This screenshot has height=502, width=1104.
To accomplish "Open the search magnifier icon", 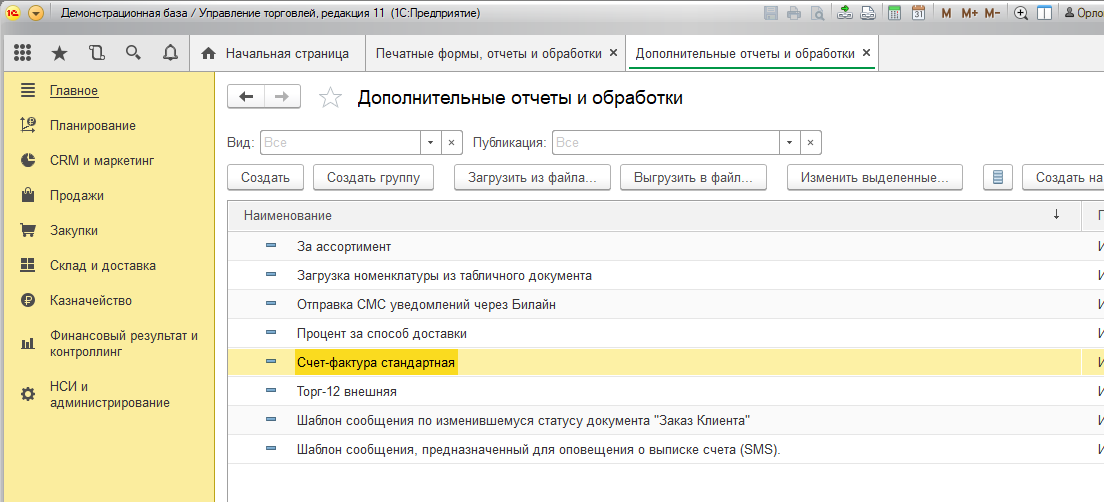I will (x=133, y=54).
